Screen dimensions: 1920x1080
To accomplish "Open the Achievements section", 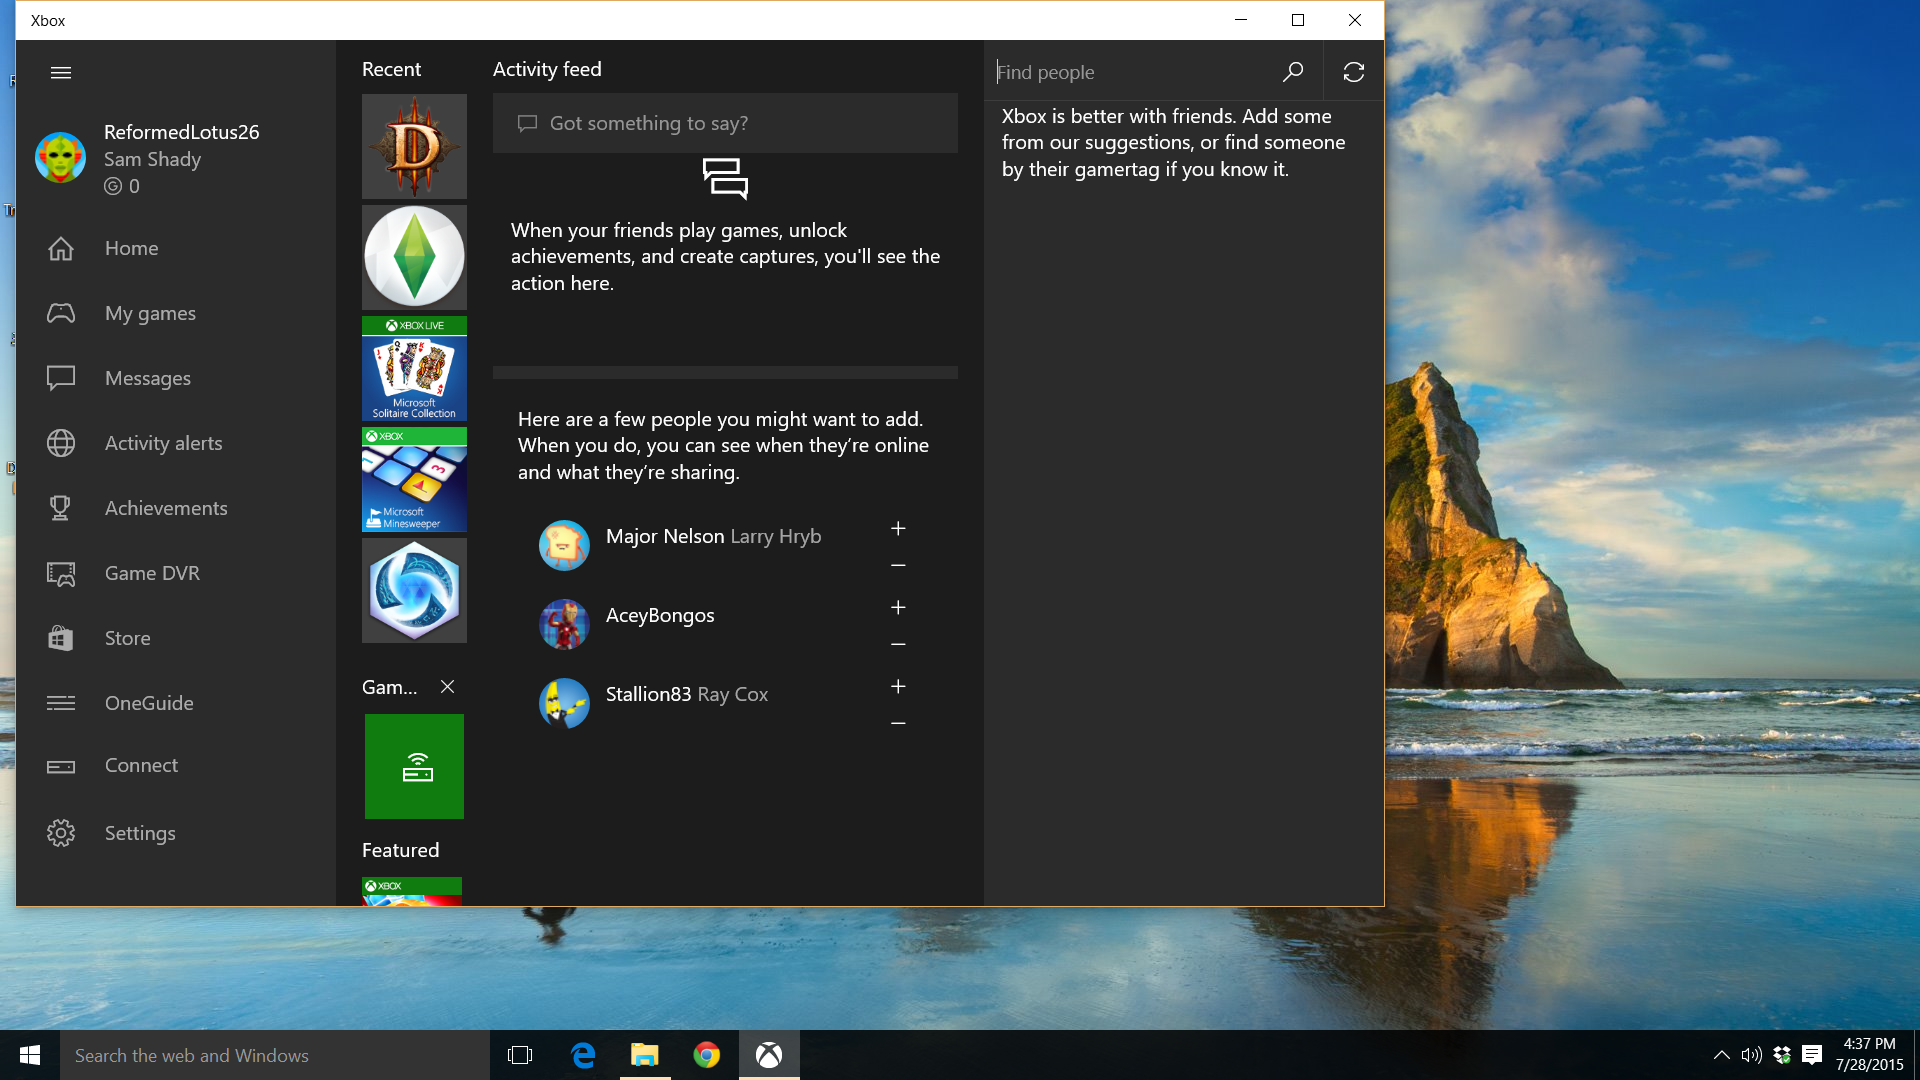I will pos(166,508).
